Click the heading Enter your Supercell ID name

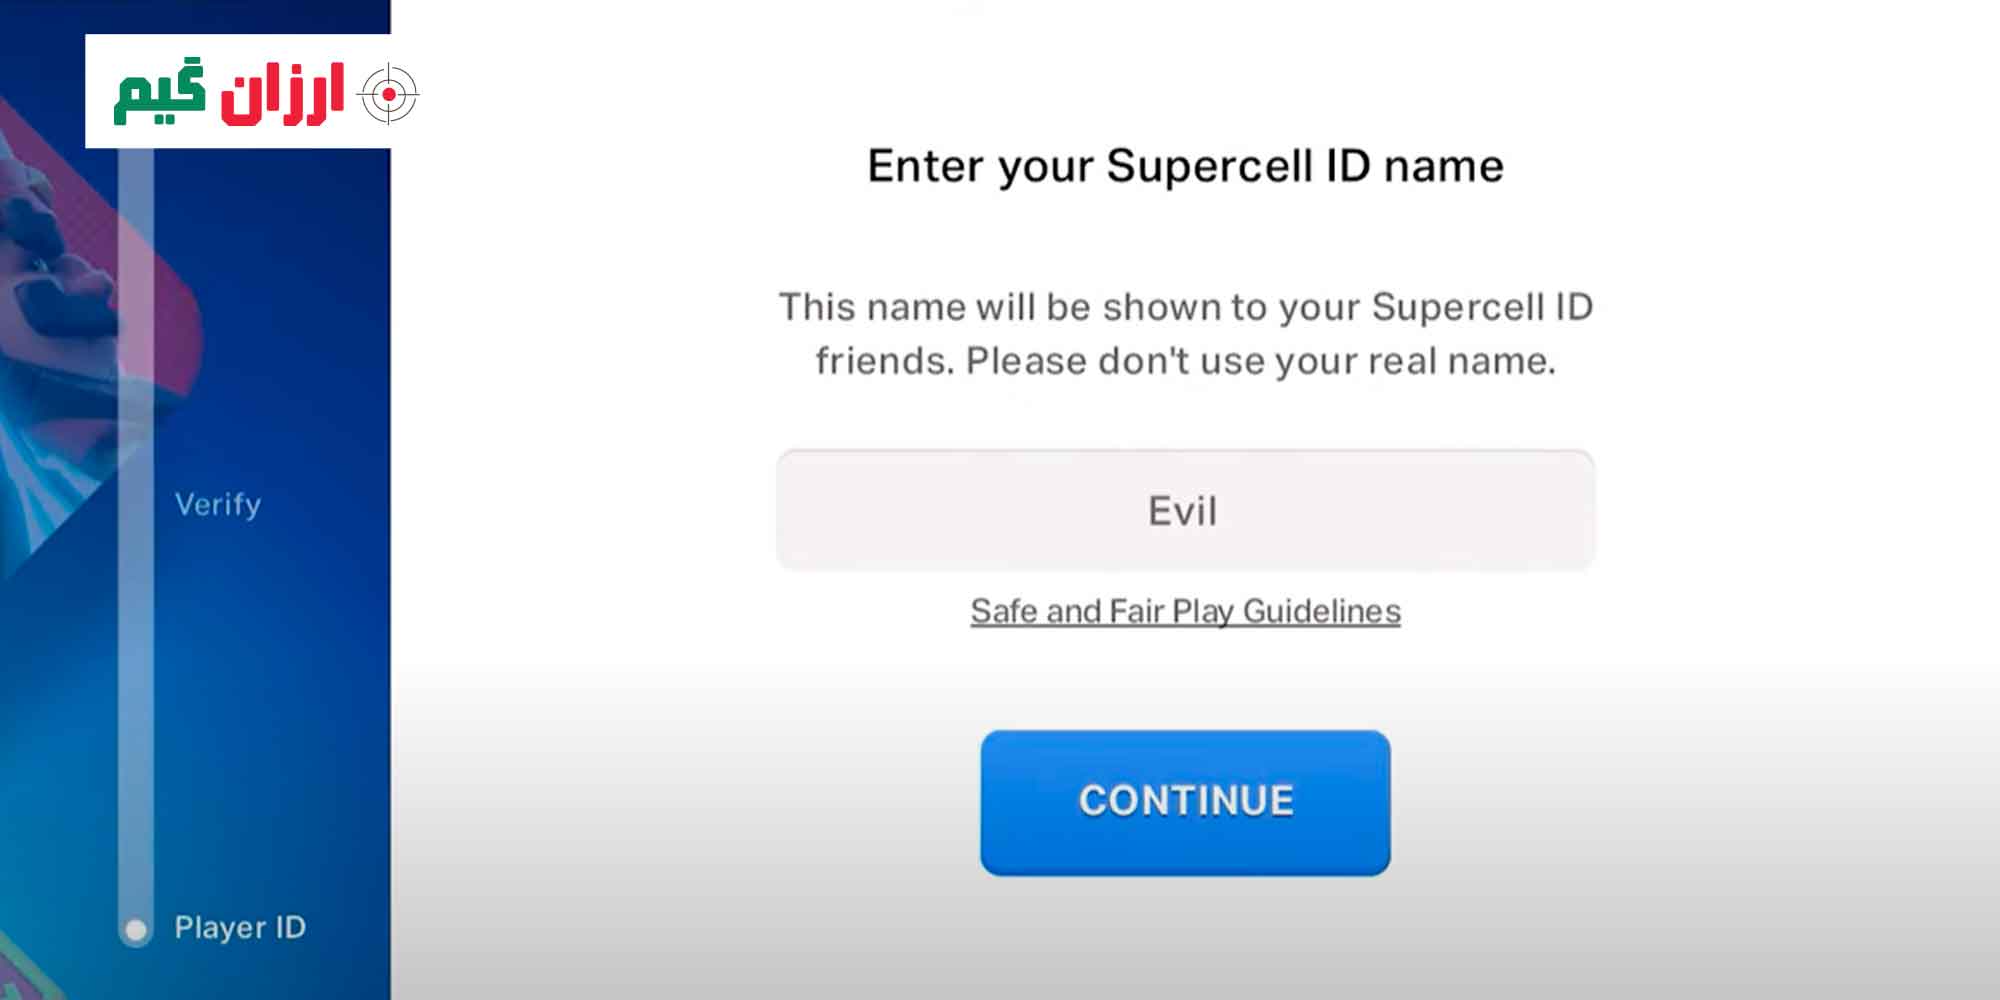pos(1185,166)
